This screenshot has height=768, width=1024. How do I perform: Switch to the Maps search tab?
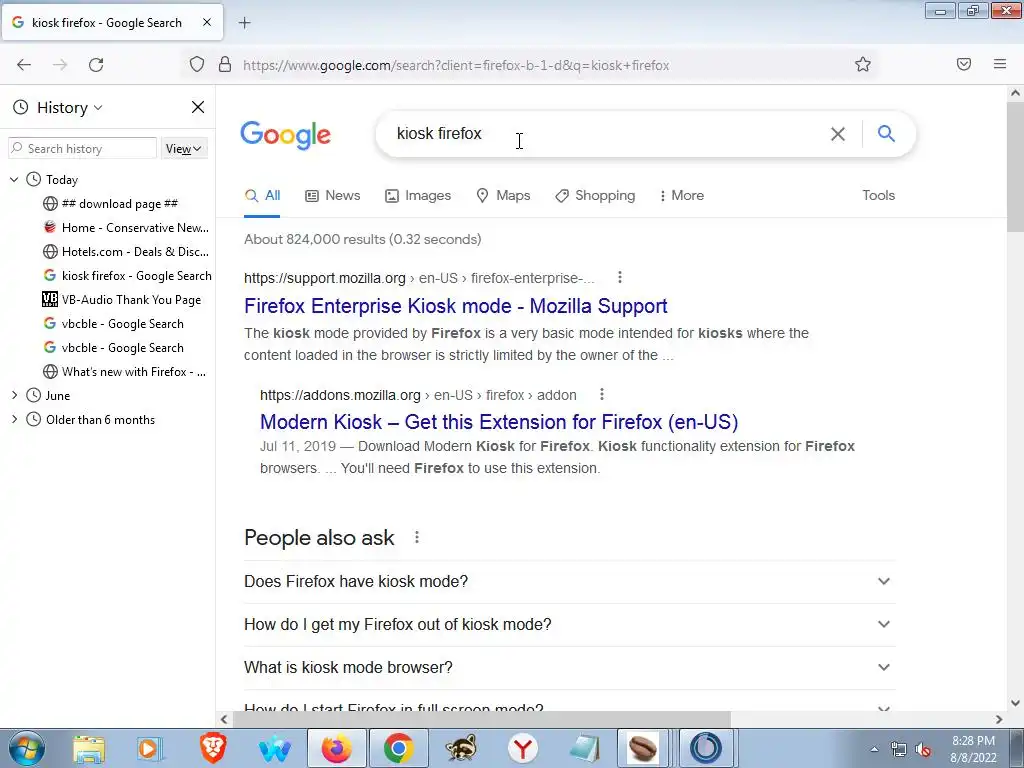[x=503, y=195]
